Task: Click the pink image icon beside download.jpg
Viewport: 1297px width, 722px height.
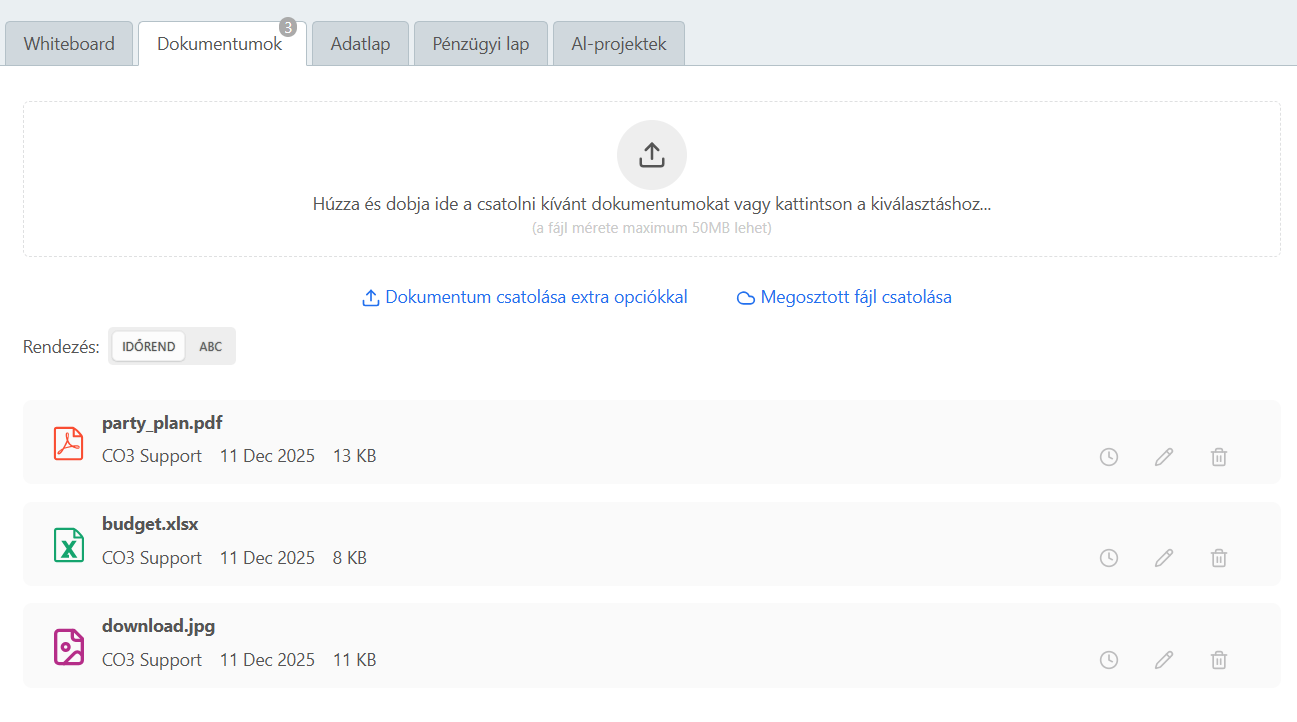Action: click(x=68, y=646)
